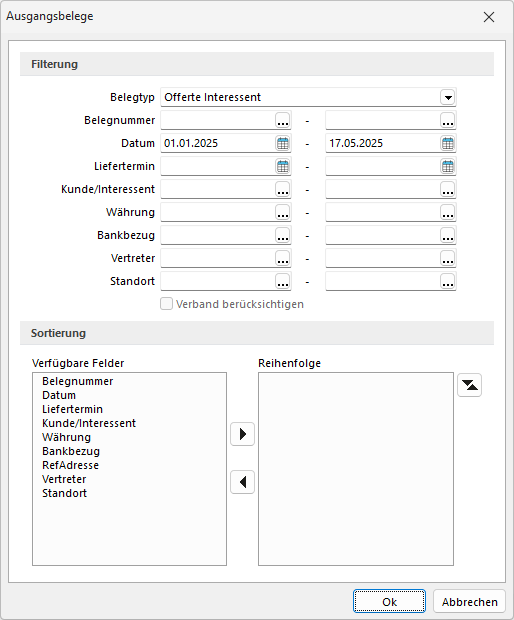Cancel with the Abbrechen button
Screen dimensions: 514x620
(x=469, y=601)
